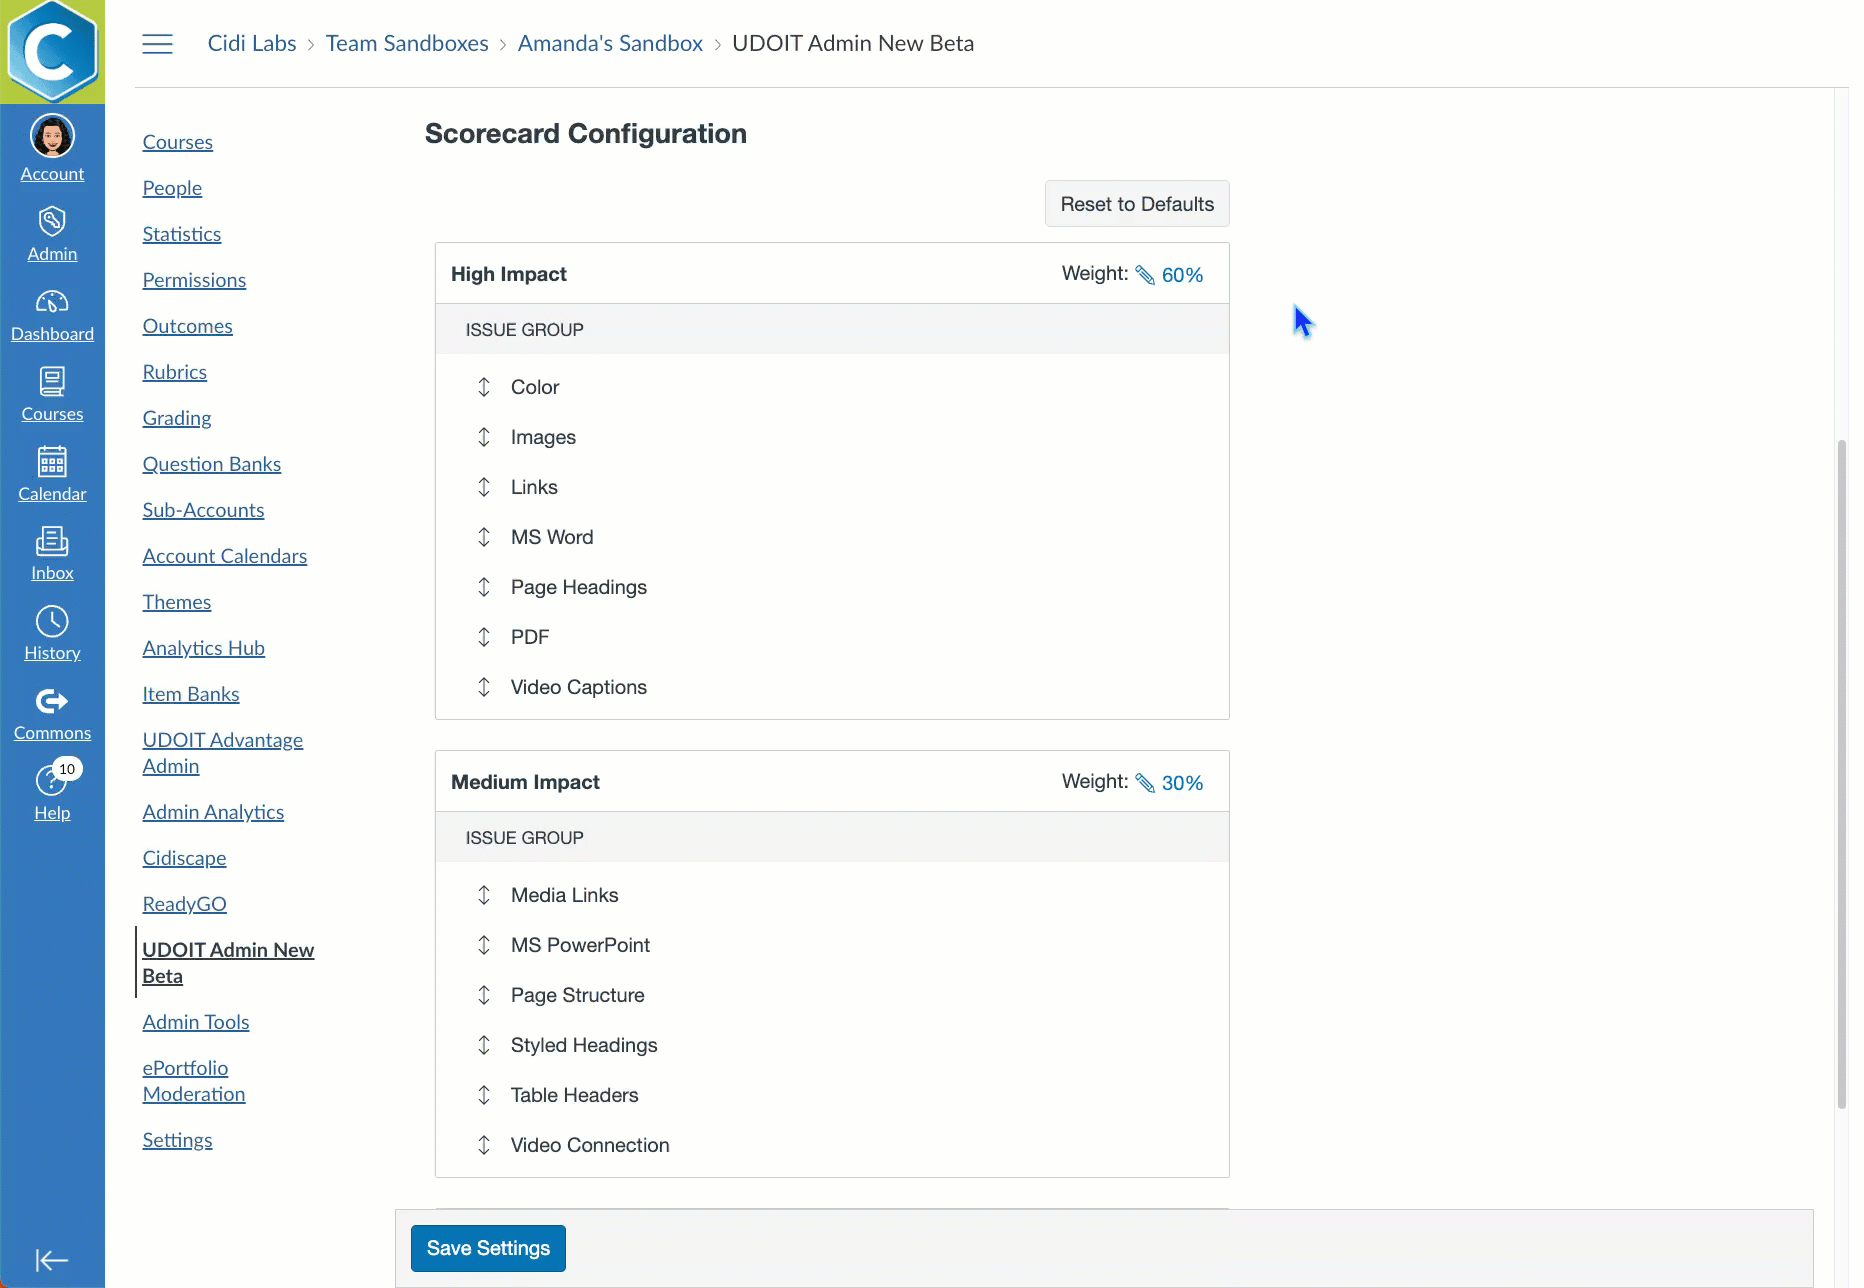Open People in the account menu
Screen dimensions: 1864x1288
172,188
